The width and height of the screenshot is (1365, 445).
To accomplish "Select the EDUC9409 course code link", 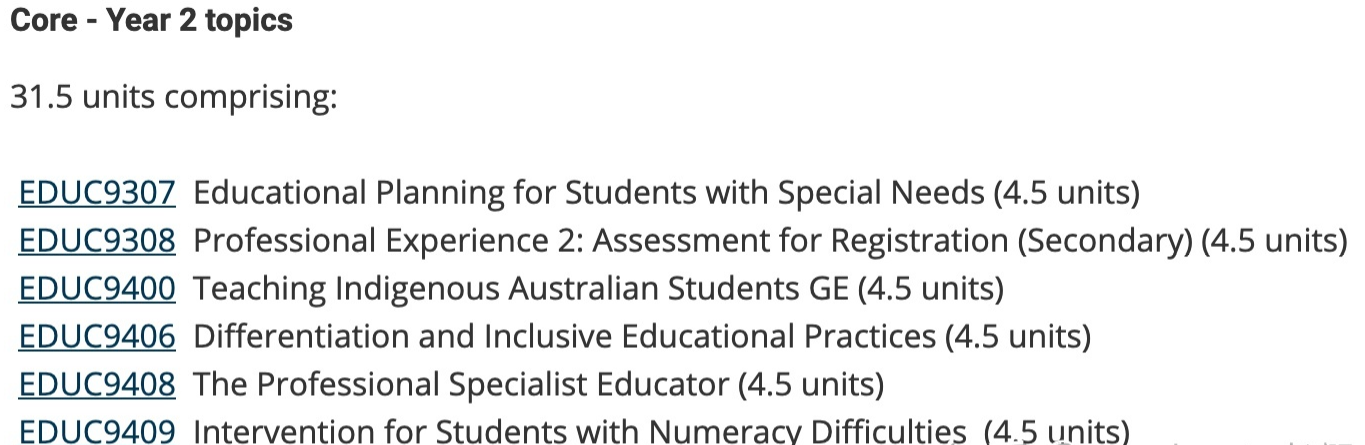I will [x=97, y=431].
